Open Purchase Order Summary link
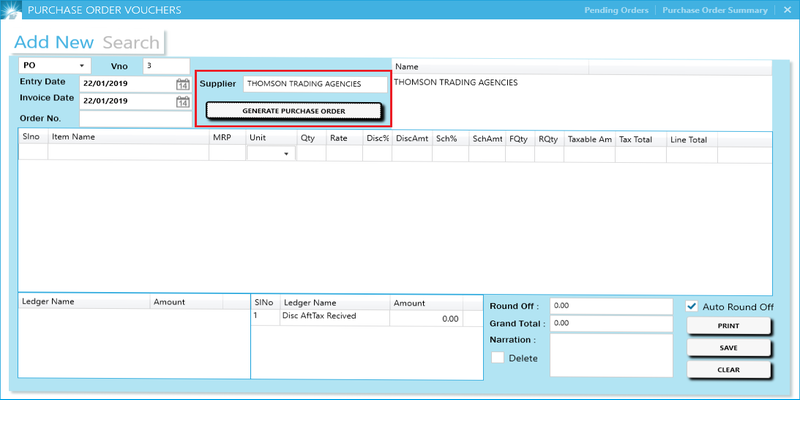The image size is (800, 435). click(x=714, y=10)
